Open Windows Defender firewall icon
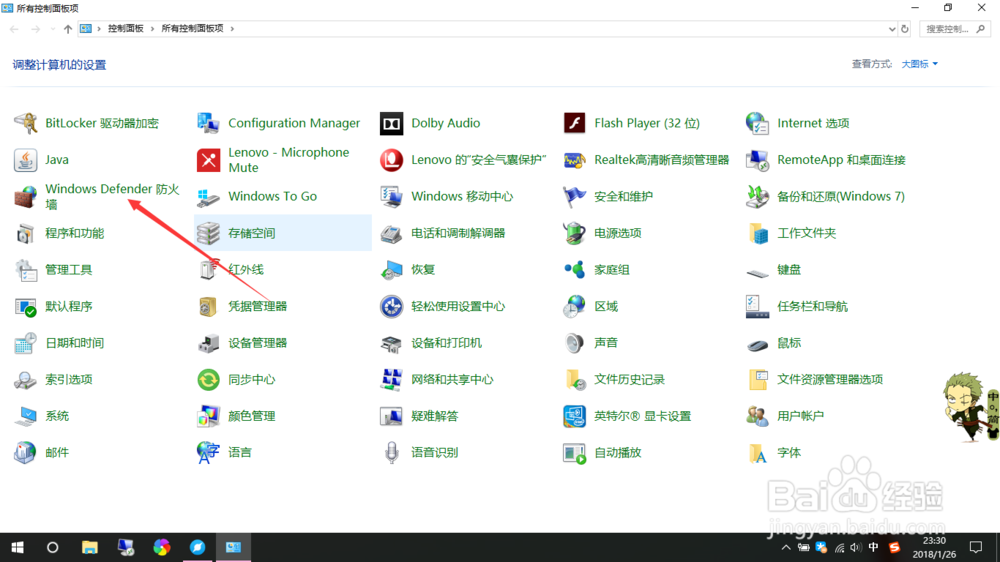The image size is (1000, 562). (26, 196)
